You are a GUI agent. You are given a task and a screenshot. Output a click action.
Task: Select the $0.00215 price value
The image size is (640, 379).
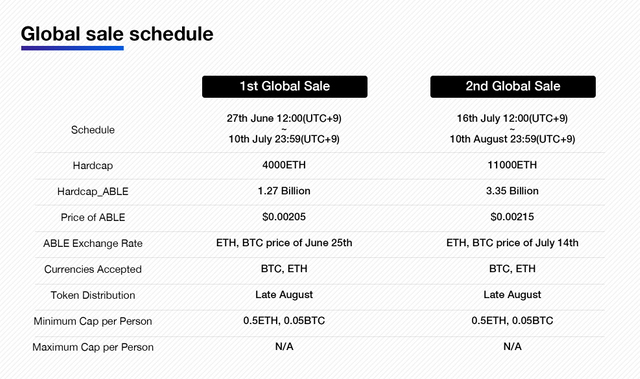(x=512, y=217)
